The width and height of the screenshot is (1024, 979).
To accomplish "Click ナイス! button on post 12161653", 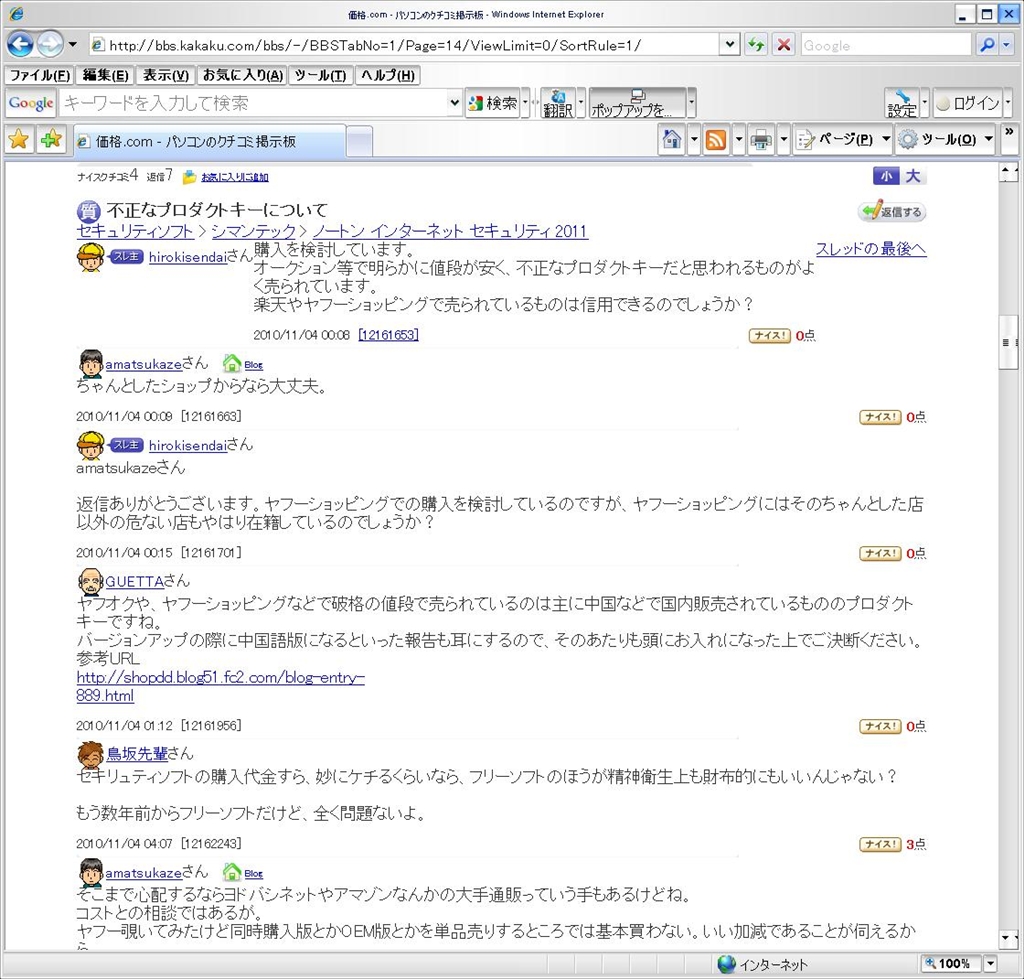I will point(769,336).
